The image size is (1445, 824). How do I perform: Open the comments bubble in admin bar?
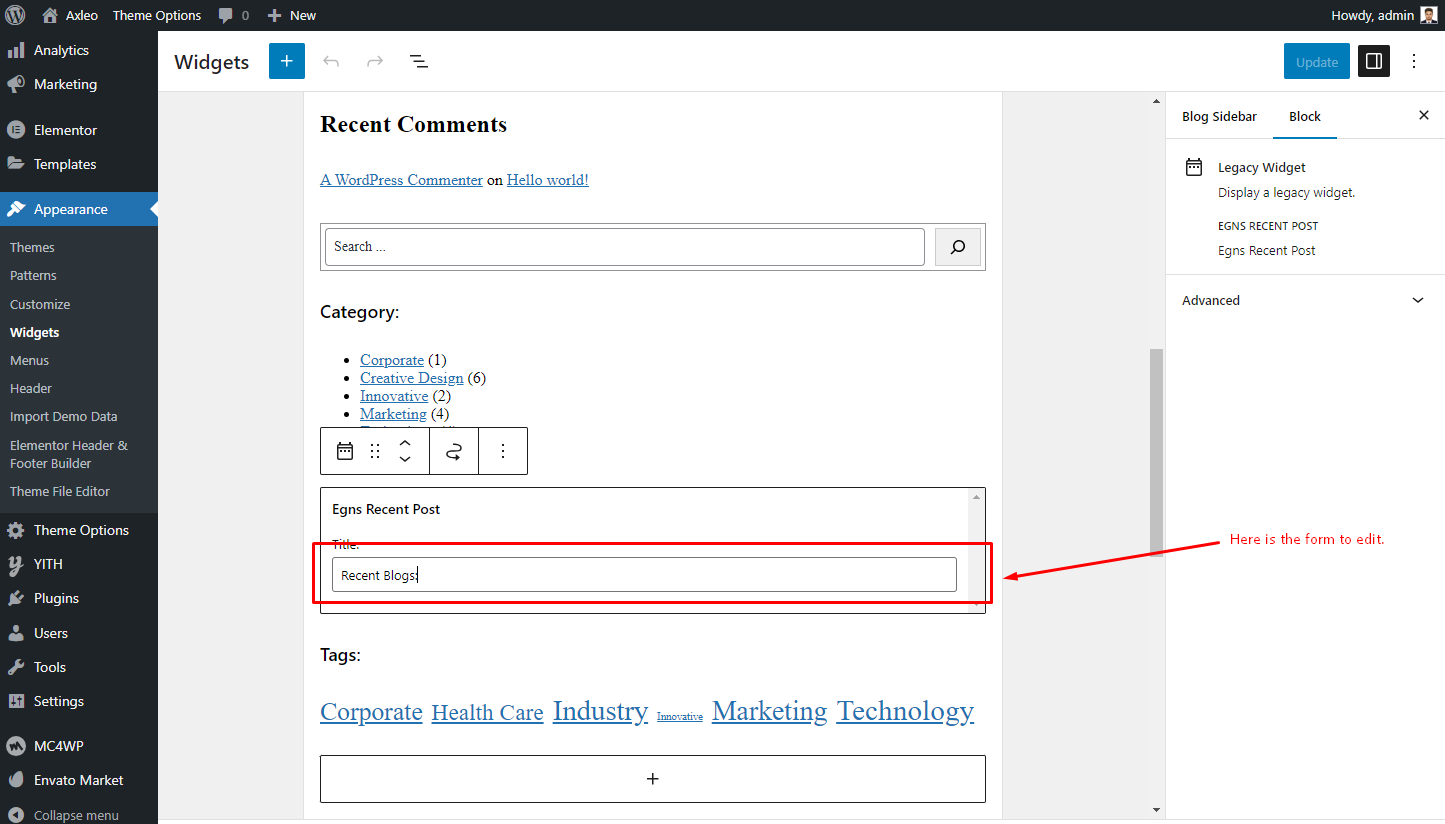tap(233, 15)
